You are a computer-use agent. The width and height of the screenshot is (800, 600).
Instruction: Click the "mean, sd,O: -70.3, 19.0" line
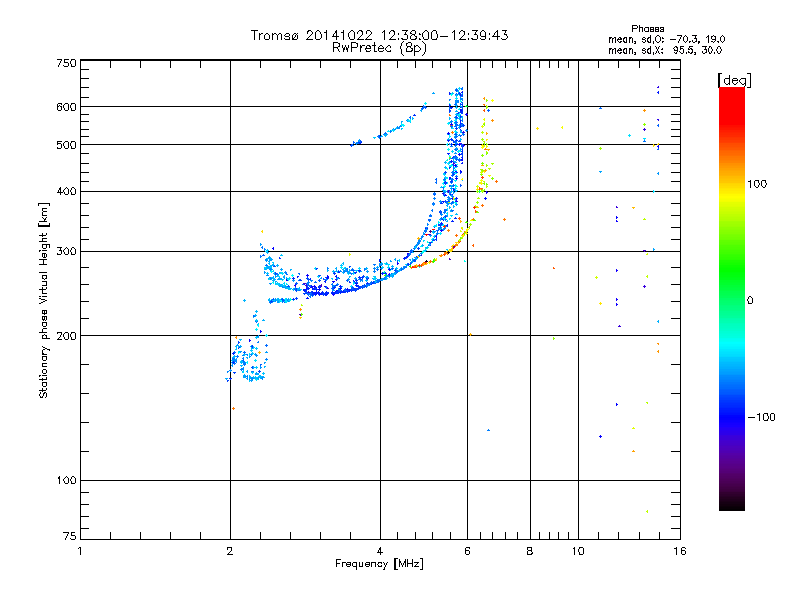pos(666,39)
